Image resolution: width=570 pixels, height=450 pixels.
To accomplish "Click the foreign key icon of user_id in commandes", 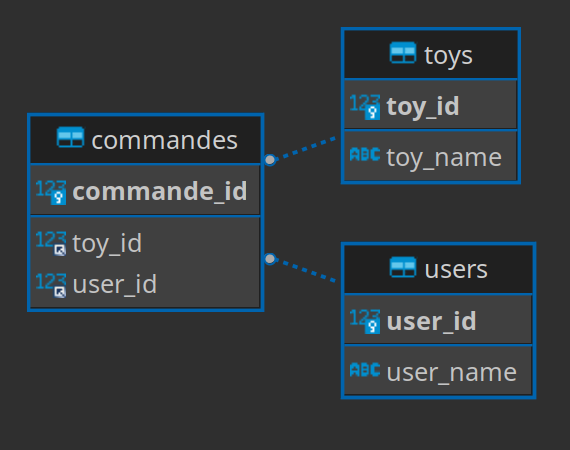I will (51, 286).
